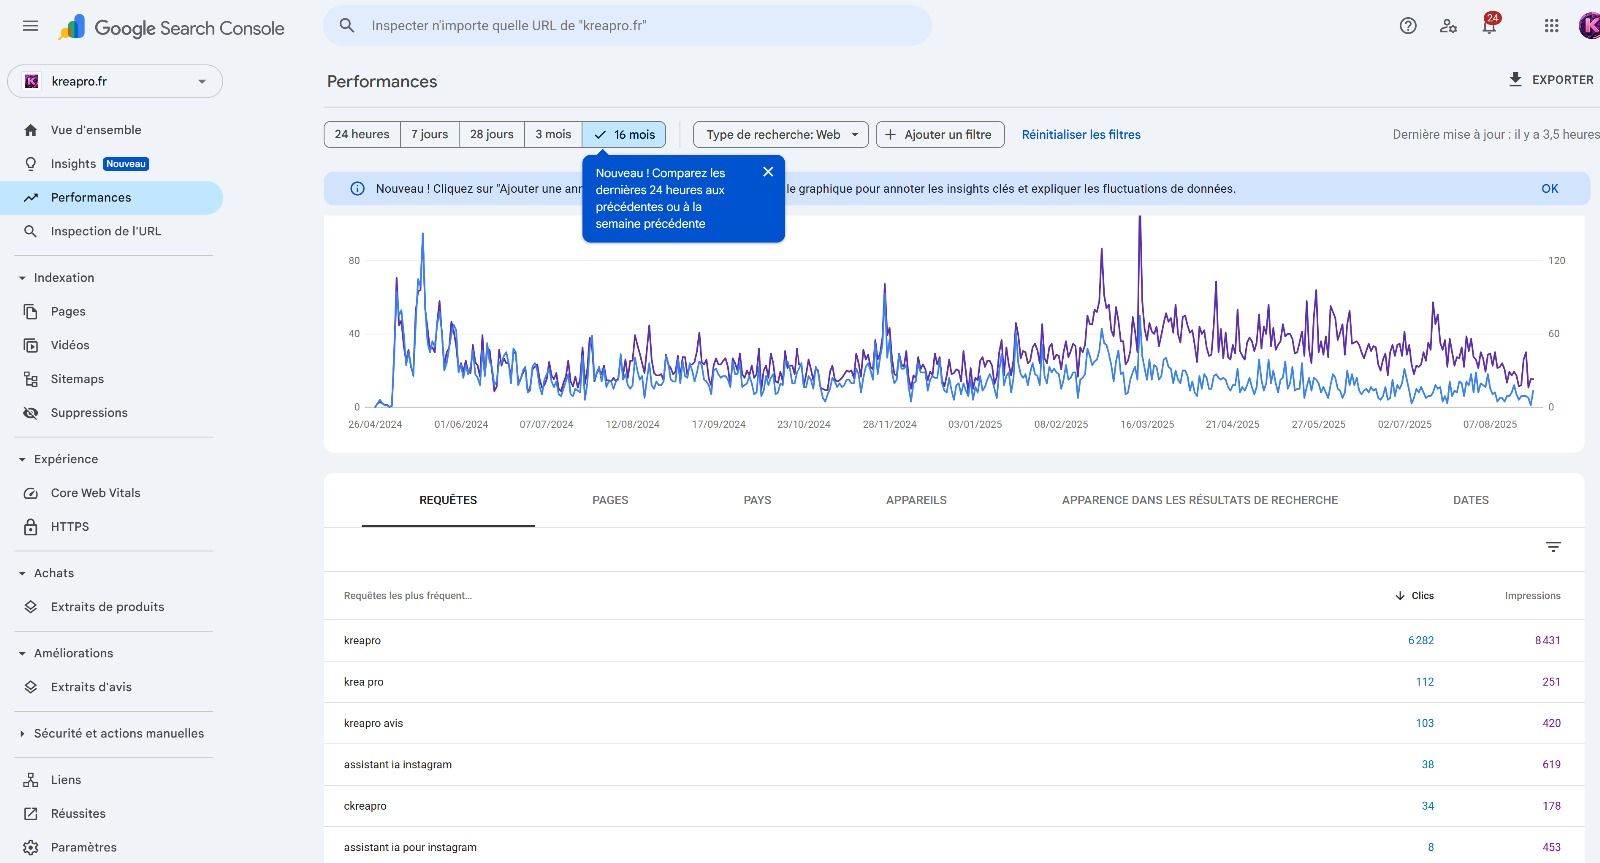Click the Vidéos icon in sidebar

(x=31, y=345)
